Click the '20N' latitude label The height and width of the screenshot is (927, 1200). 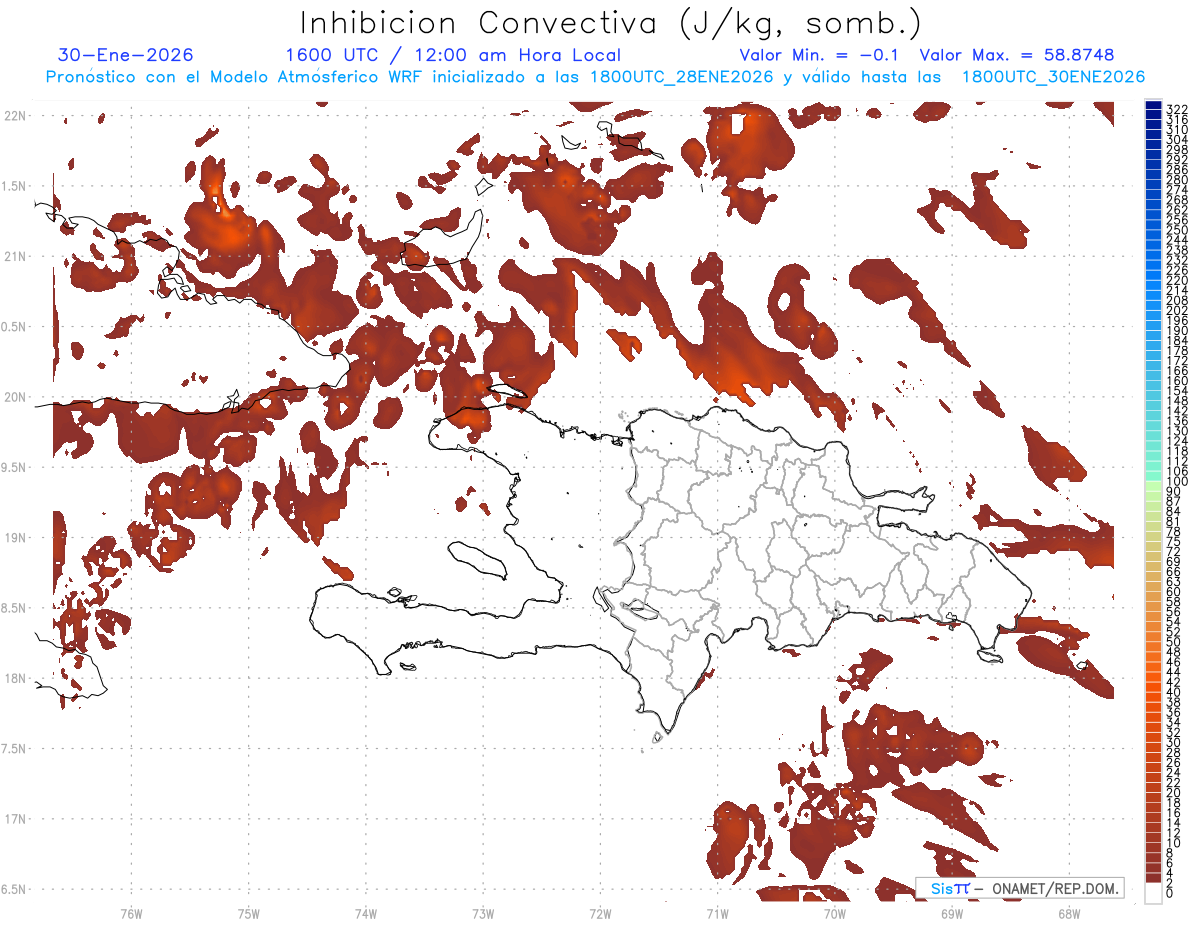tap(14, 398)
